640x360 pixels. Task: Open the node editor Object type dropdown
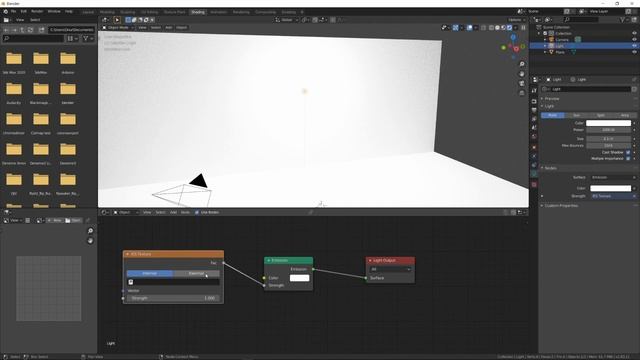point(126,213)
